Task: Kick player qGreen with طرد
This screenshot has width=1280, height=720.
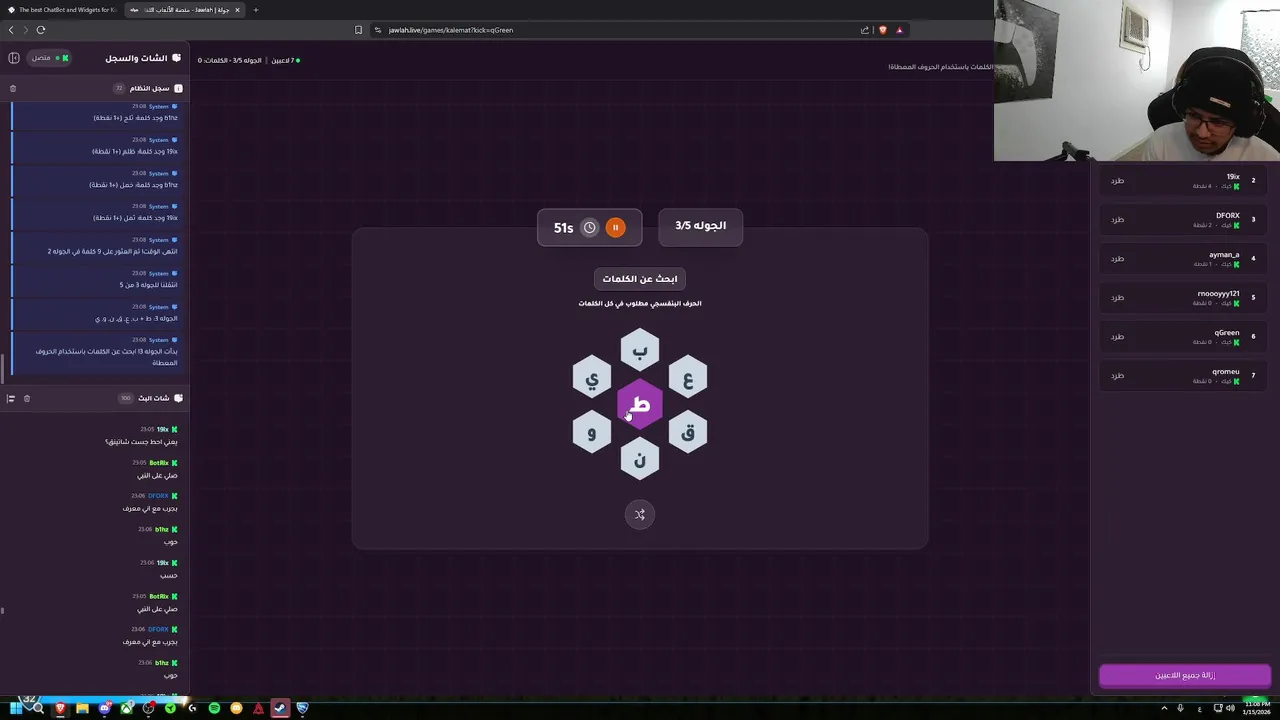Action: coord(1118,337)
